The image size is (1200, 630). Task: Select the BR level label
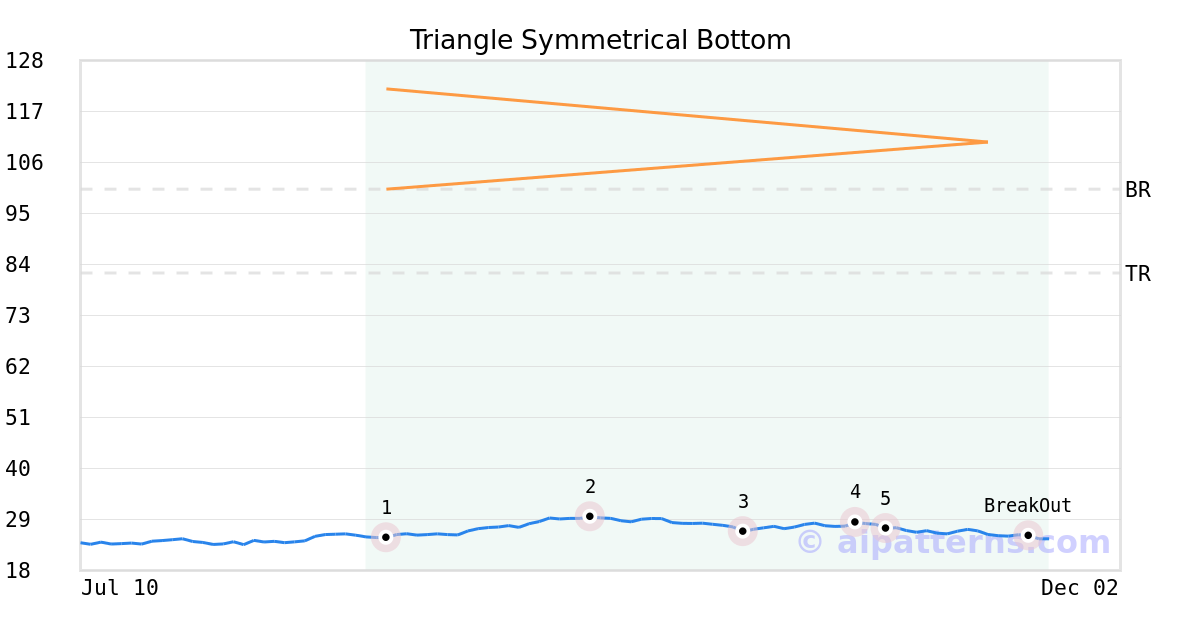1137,190
